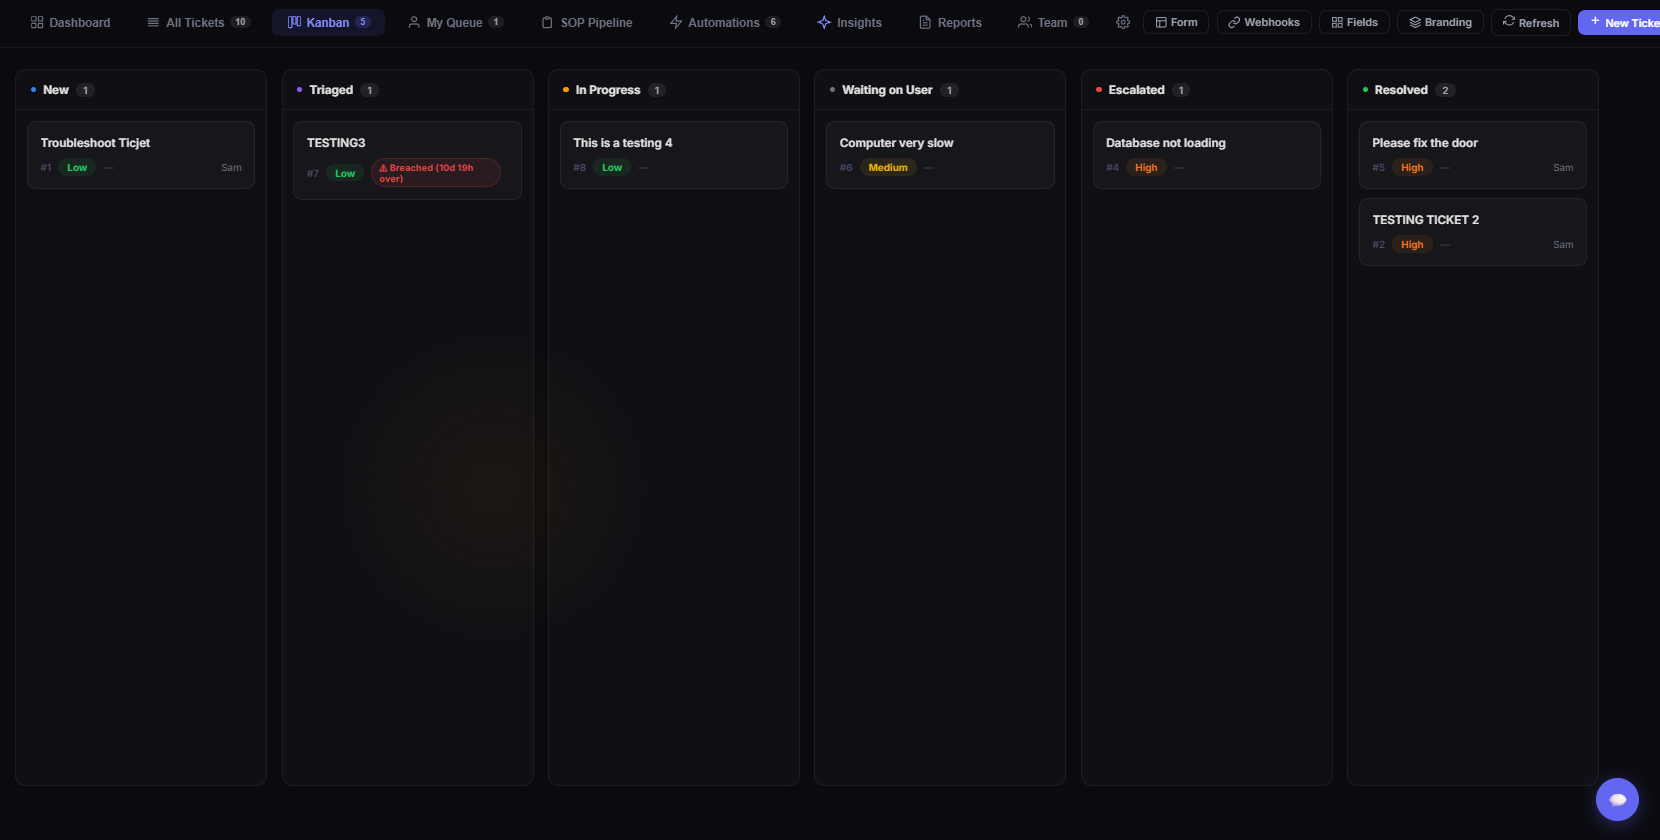Open the My Queue tab
This screenshot has height=840, width=1660.
[x=455, y=22]
